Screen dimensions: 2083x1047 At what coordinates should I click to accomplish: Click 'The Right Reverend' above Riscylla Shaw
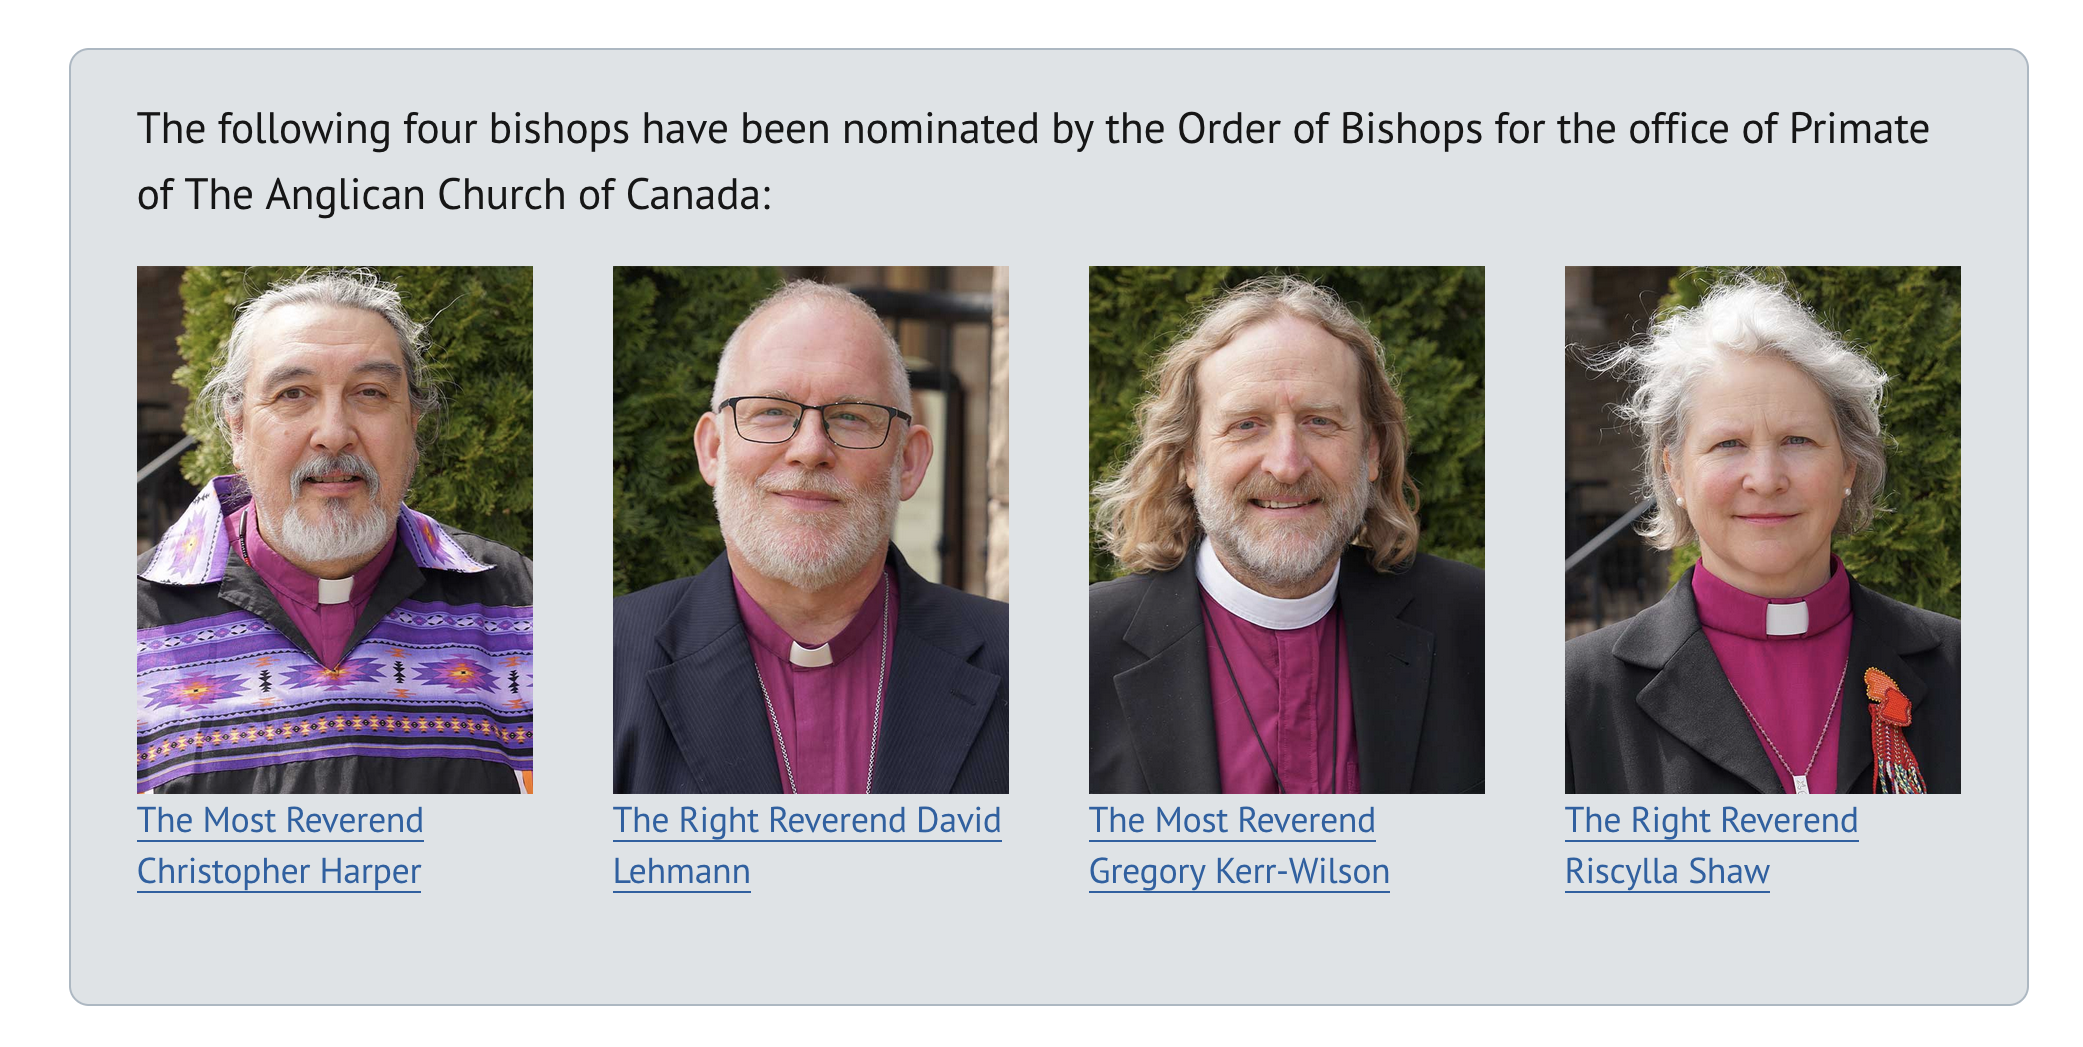coord(1711,820)
